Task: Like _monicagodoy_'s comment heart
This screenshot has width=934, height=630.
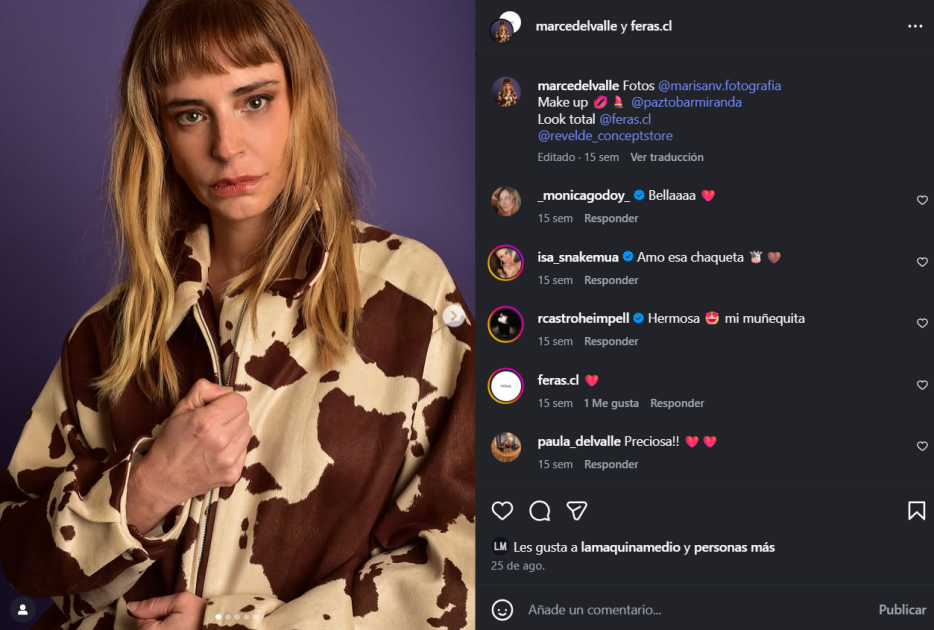Action: pyautogui.click(x=922, y=200)
